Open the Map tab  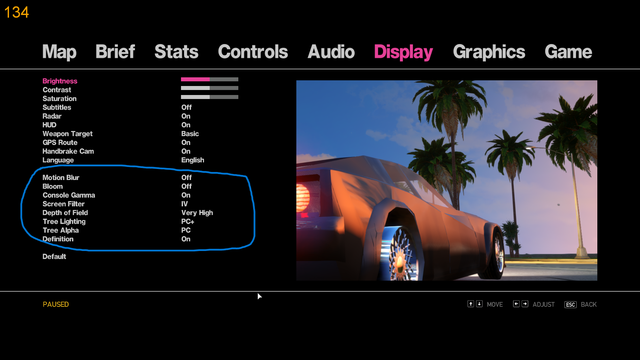coord(59,52)
